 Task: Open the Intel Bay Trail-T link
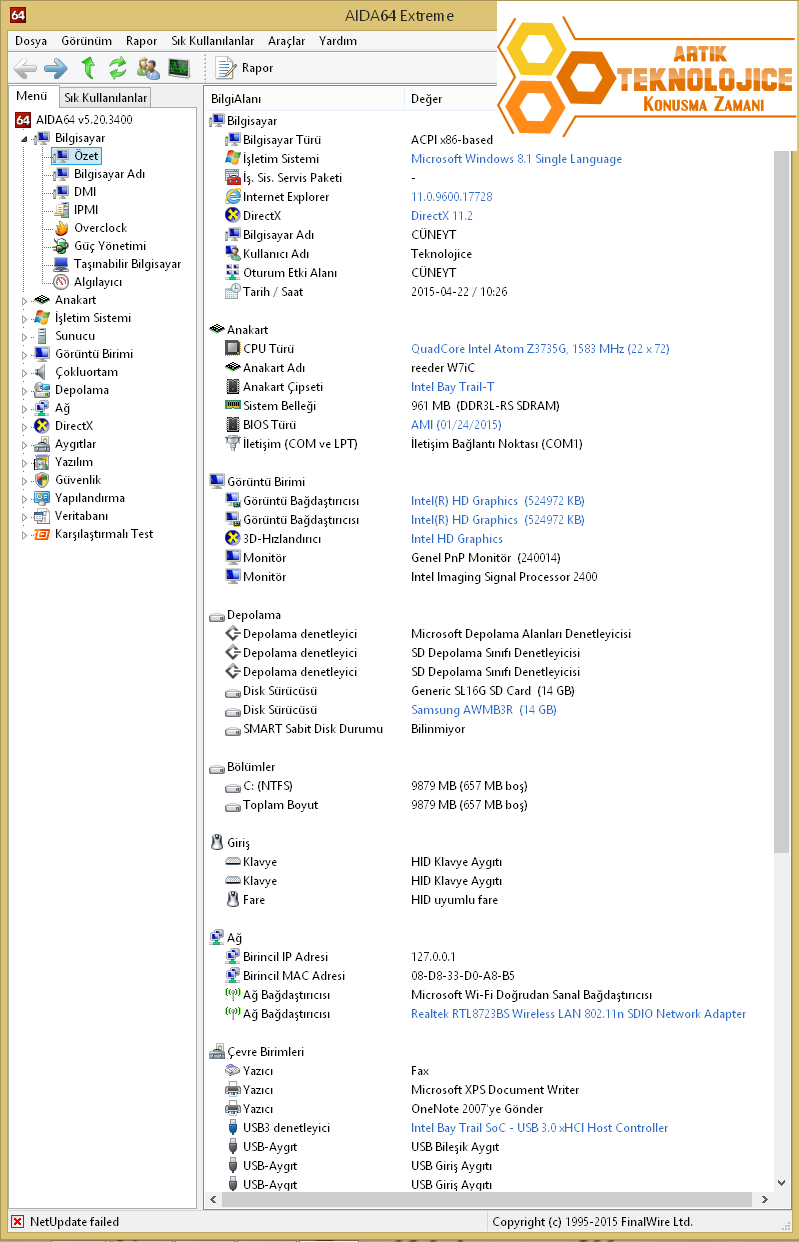[453, 387]
